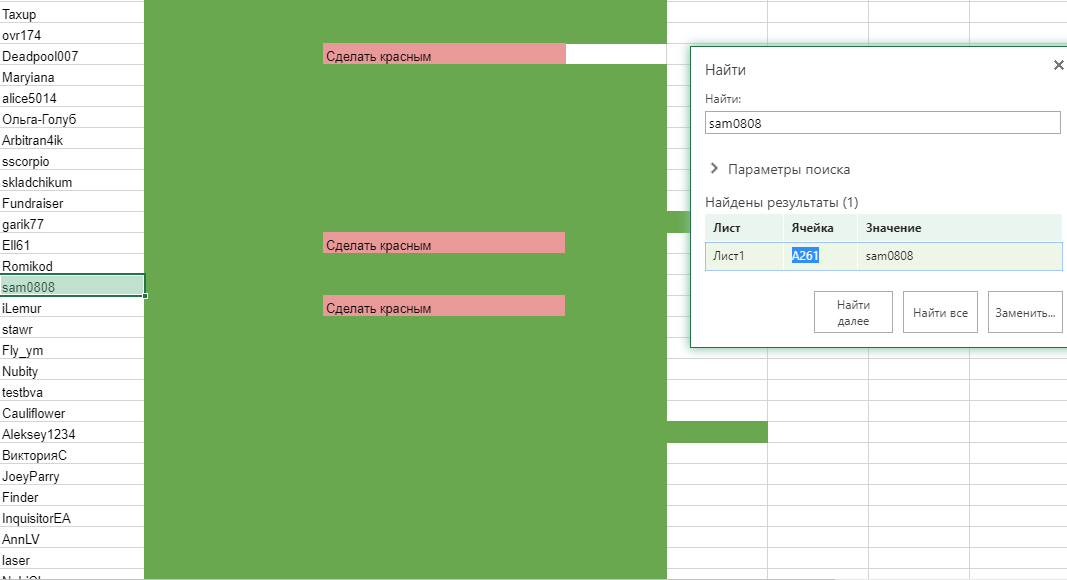The width and height of the screenshot is (1067, 580).
Task: Select the Maryiana cell
Action: point(72,76)
